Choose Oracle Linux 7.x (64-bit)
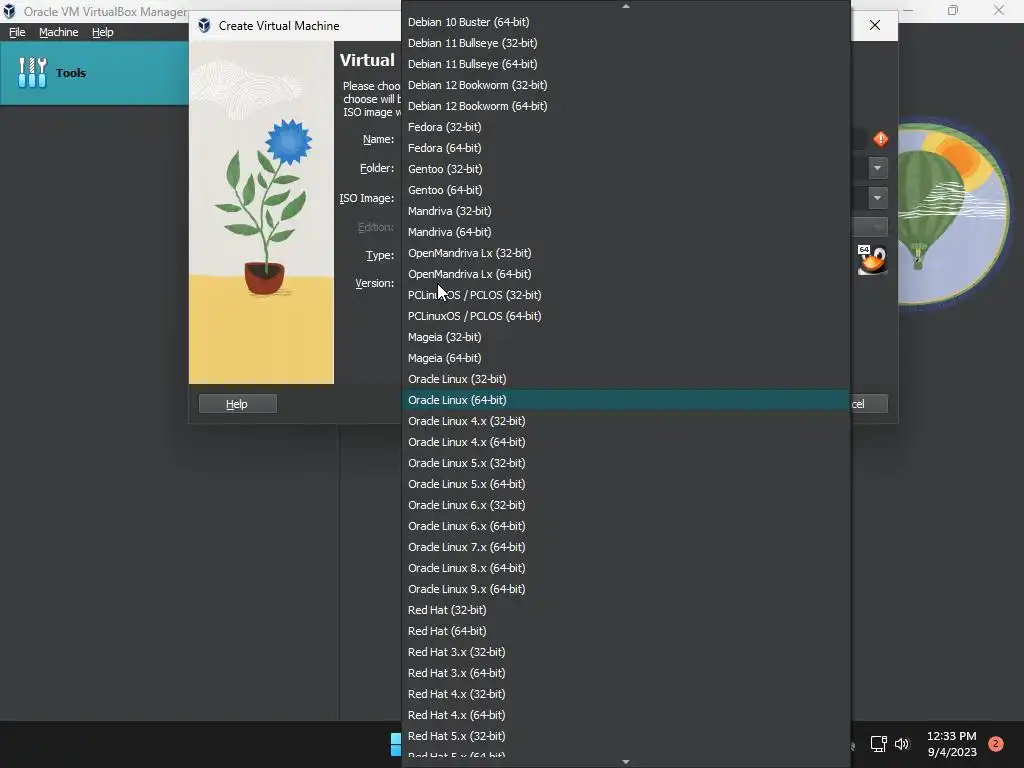The width and height of the screenshot is (1024, 768). click(626, 547)
